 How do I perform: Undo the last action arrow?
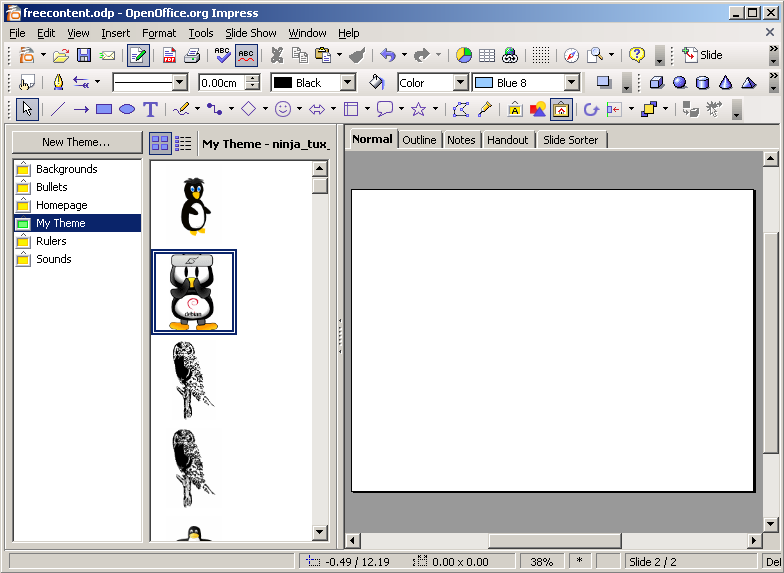(388, 56)
